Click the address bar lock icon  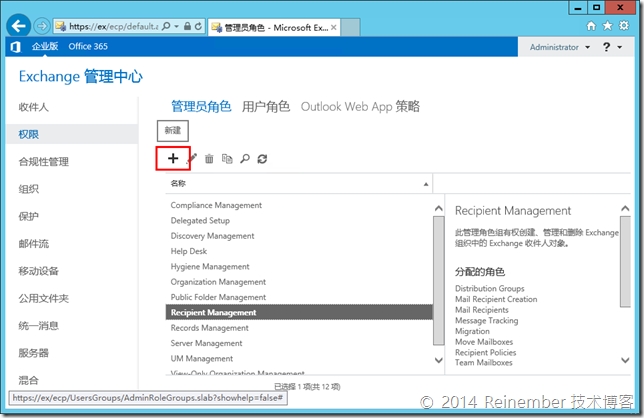[x=187, y=27]
